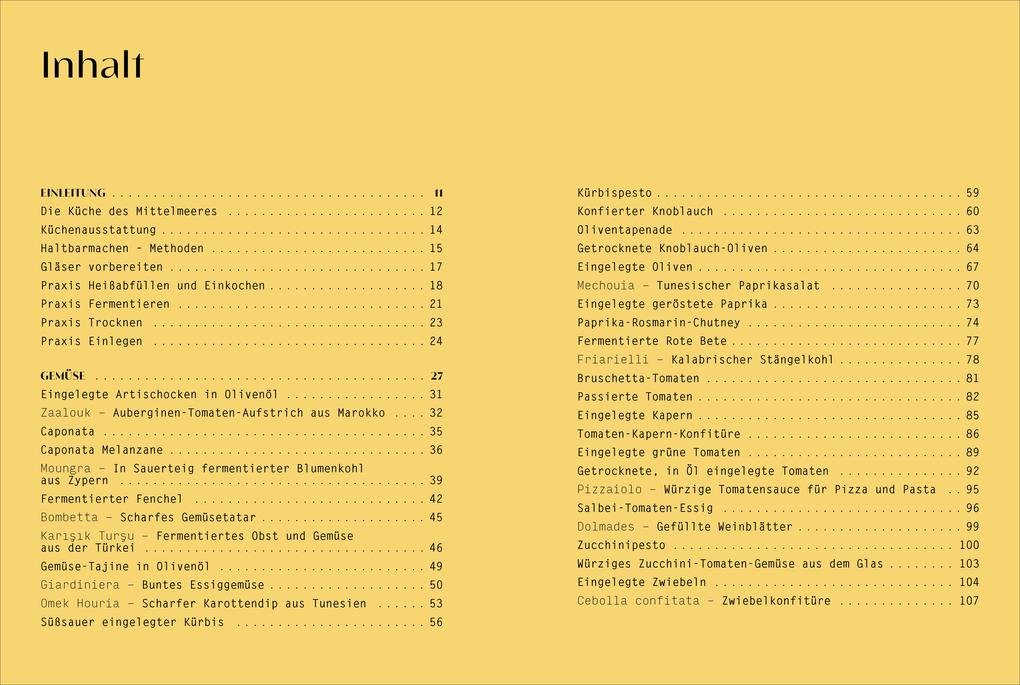Select the 'Küchenausstattung' contents entry
Image resolution: width=1020 pixels, height=685 pixels.
[98, 230]
